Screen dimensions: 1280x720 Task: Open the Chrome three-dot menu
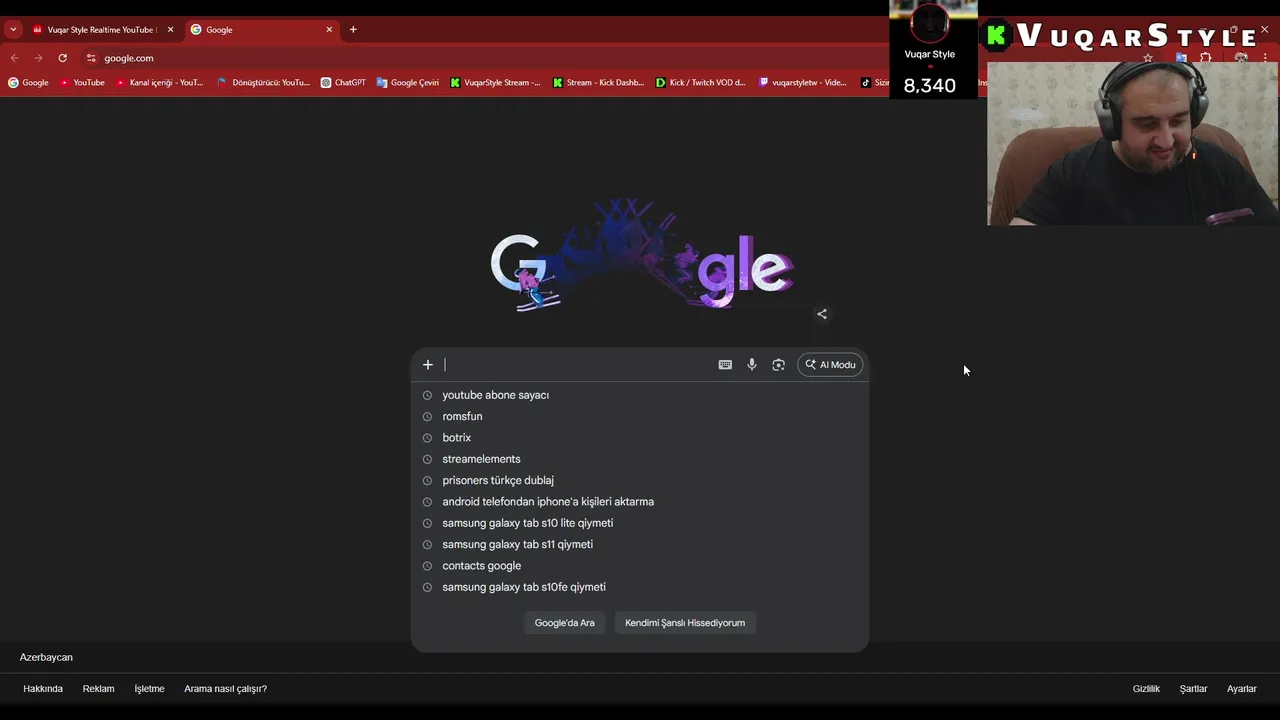tap(1265, 58)
